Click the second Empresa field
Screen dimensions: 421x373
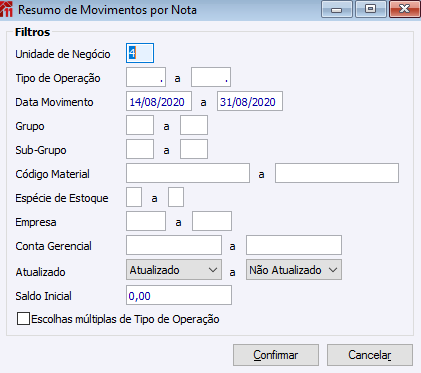click(212, 221)
